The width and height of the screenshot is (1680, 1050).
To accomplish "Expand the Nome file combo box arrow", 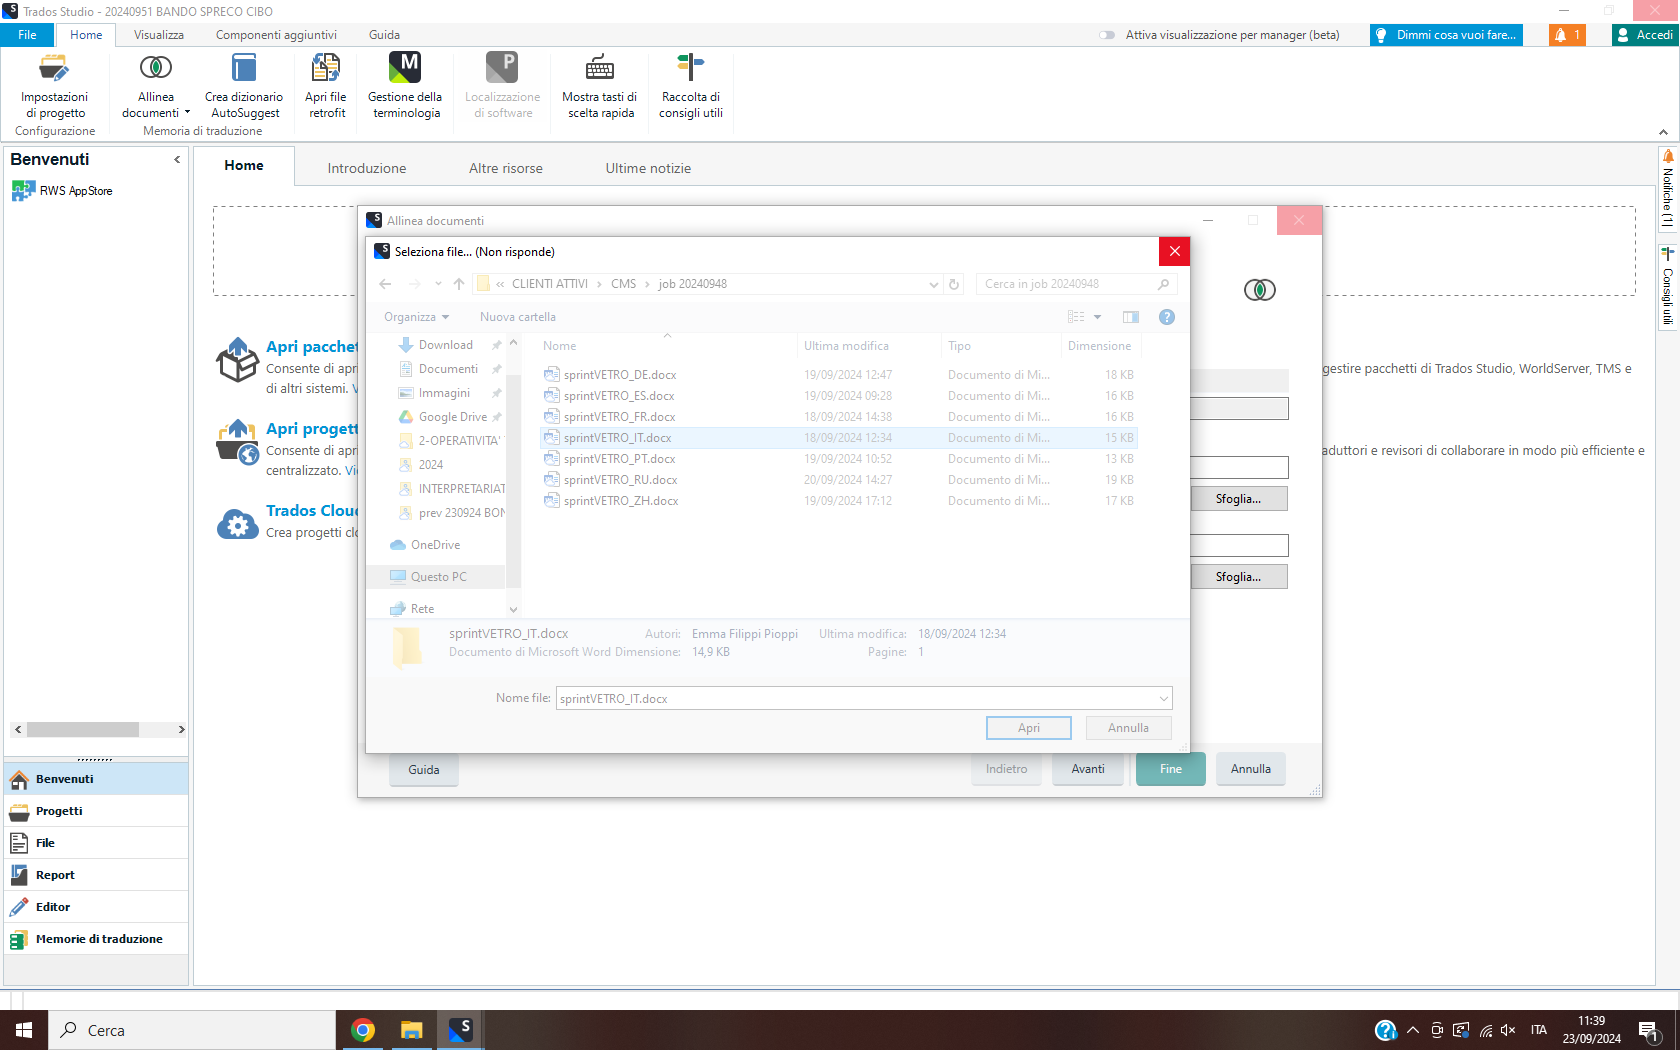I will click(x=1164, y=698).
